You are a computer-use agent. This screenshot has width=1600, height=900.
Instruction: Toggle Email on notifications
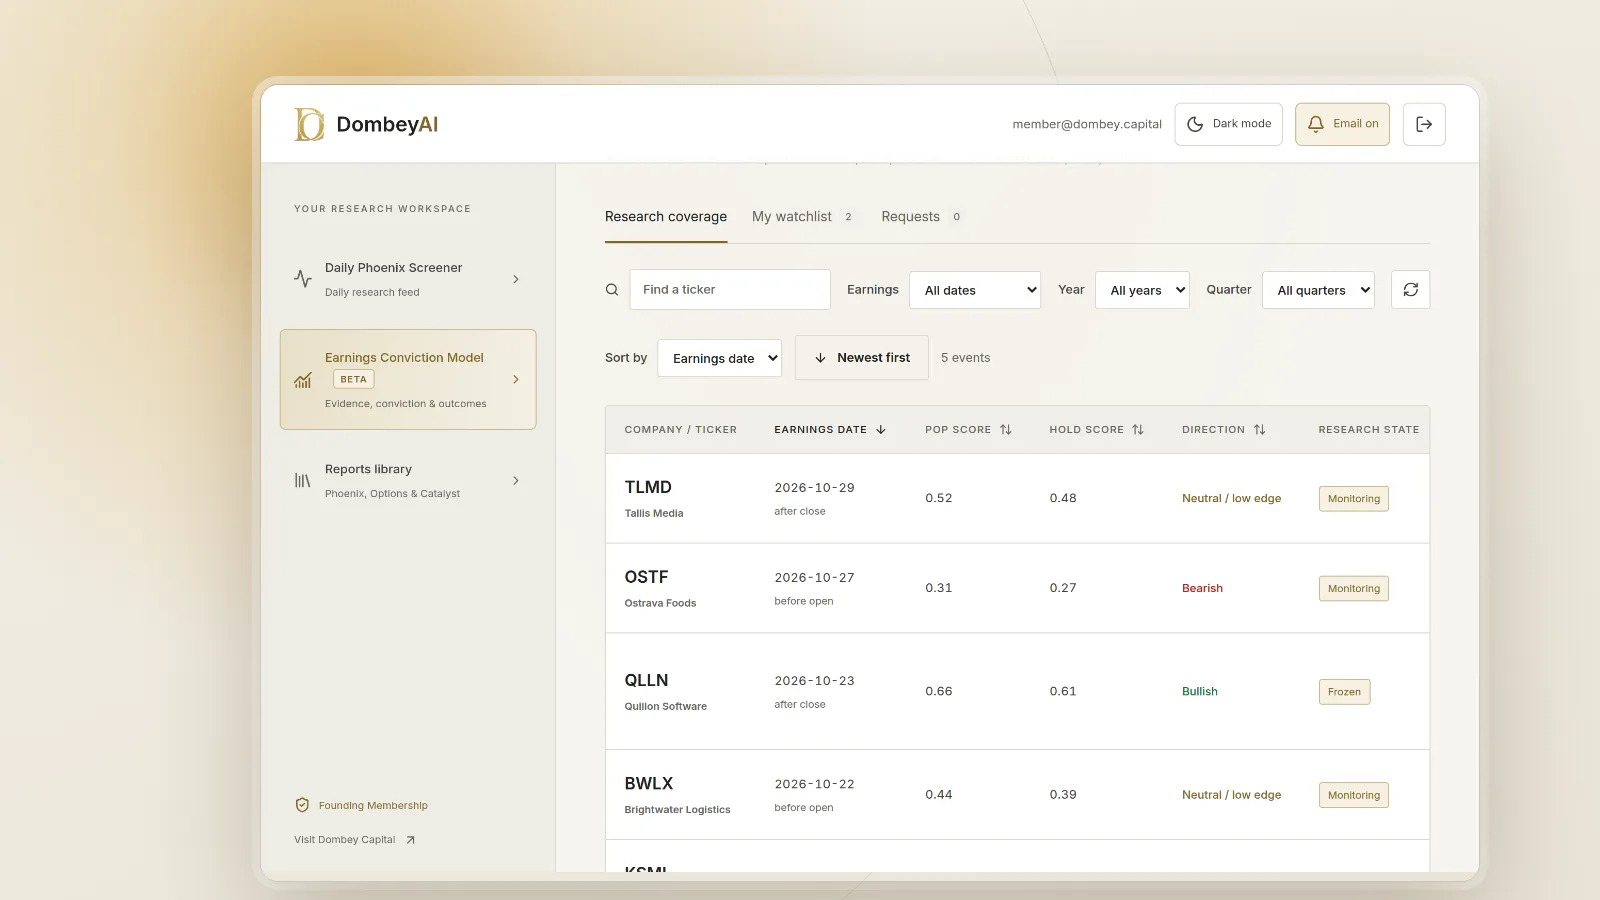(x=1342, y=124)
